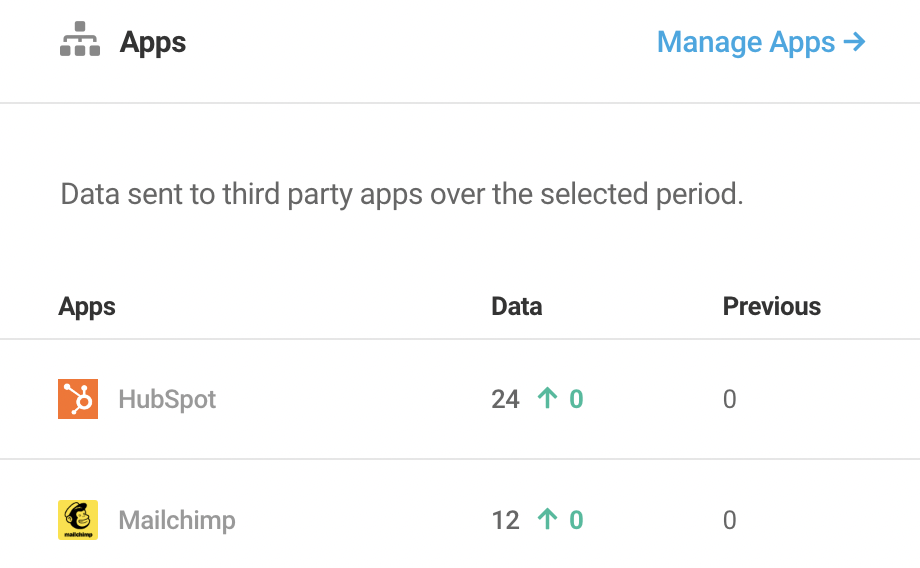The width and height of the screenshot is (920, 568).
Task: Click the third party apps description text
Action: (x=402, y=195)
